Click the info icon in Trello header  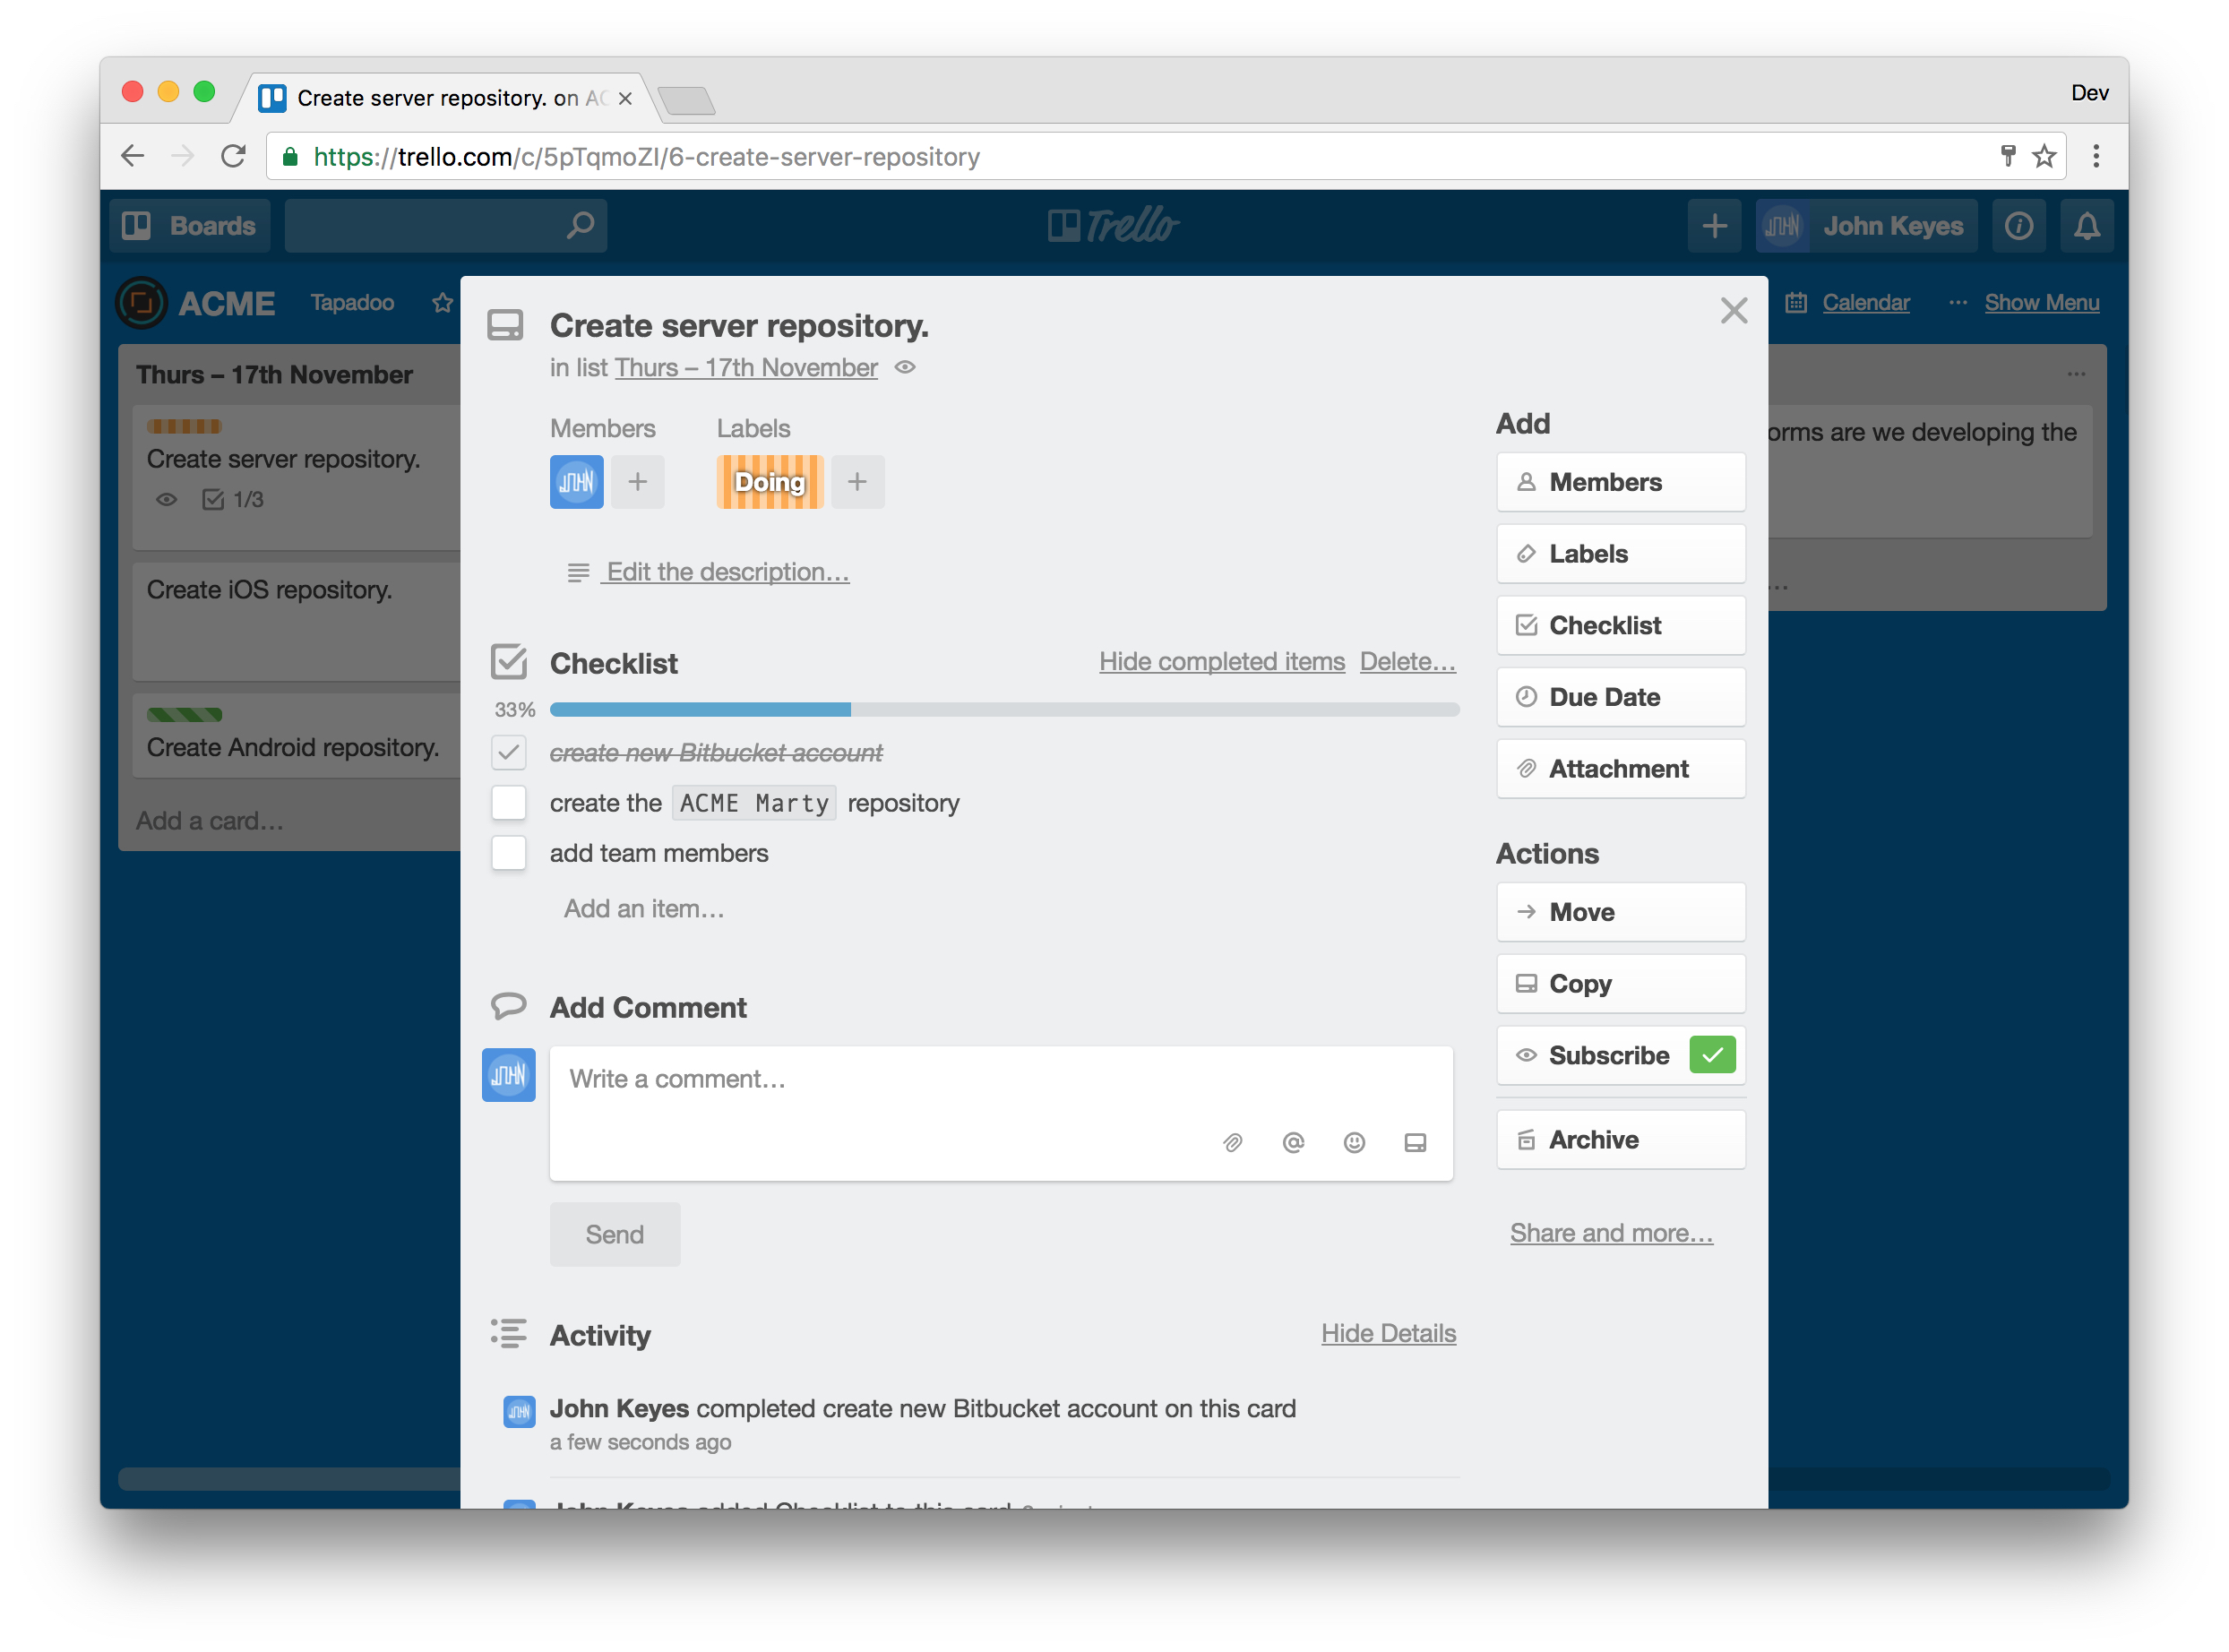click(x=2018, y=226)
